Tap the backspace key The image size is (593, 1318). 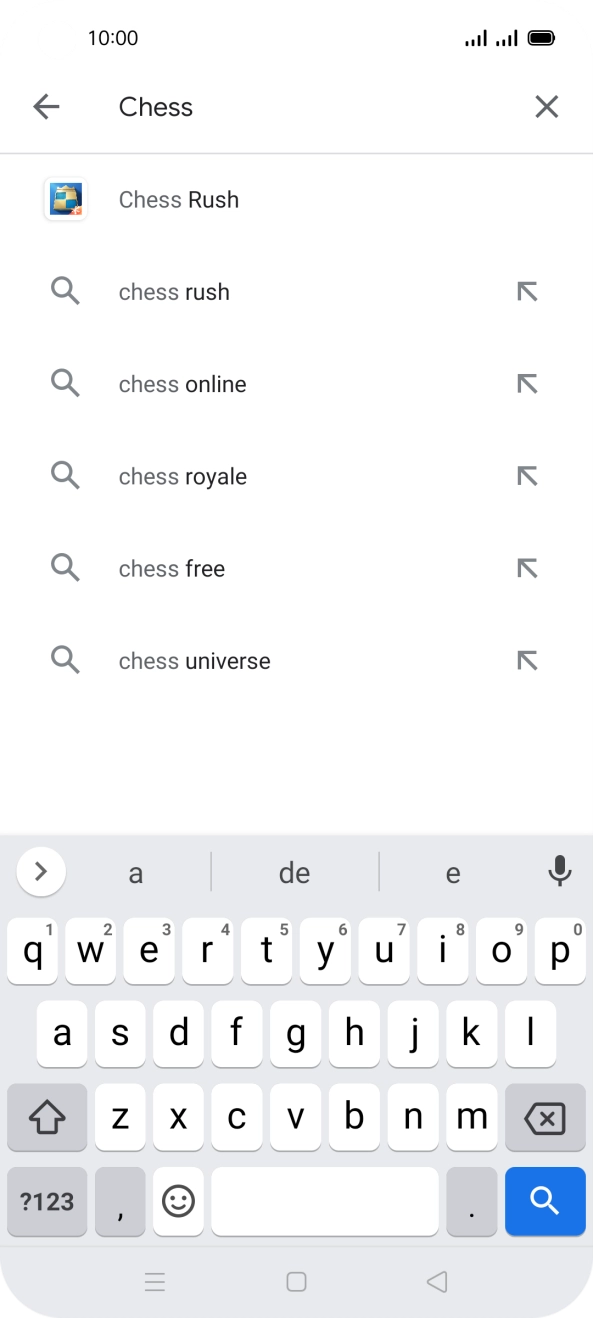pos(545,1117)
